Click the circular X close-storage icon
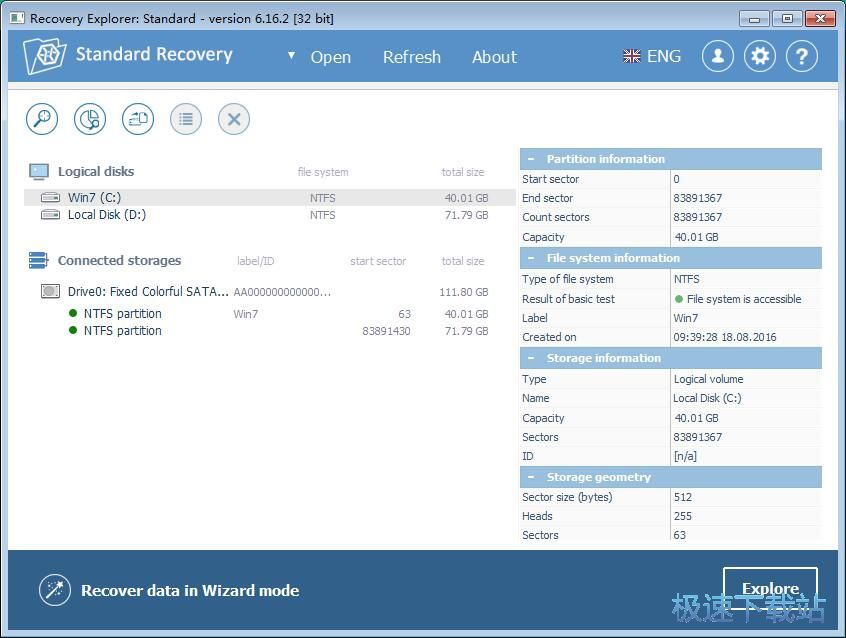This screenshot has width=846, height=638. pyautogui.click(x=234, y=119)
